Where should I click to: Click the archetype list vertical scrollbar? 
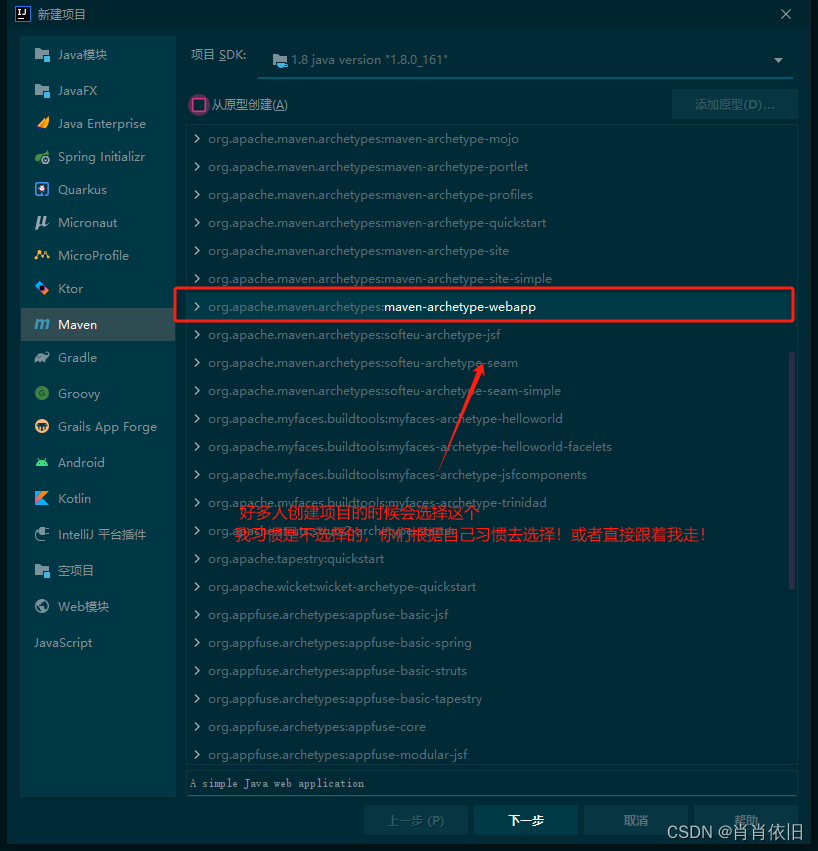tap(792, 470)
